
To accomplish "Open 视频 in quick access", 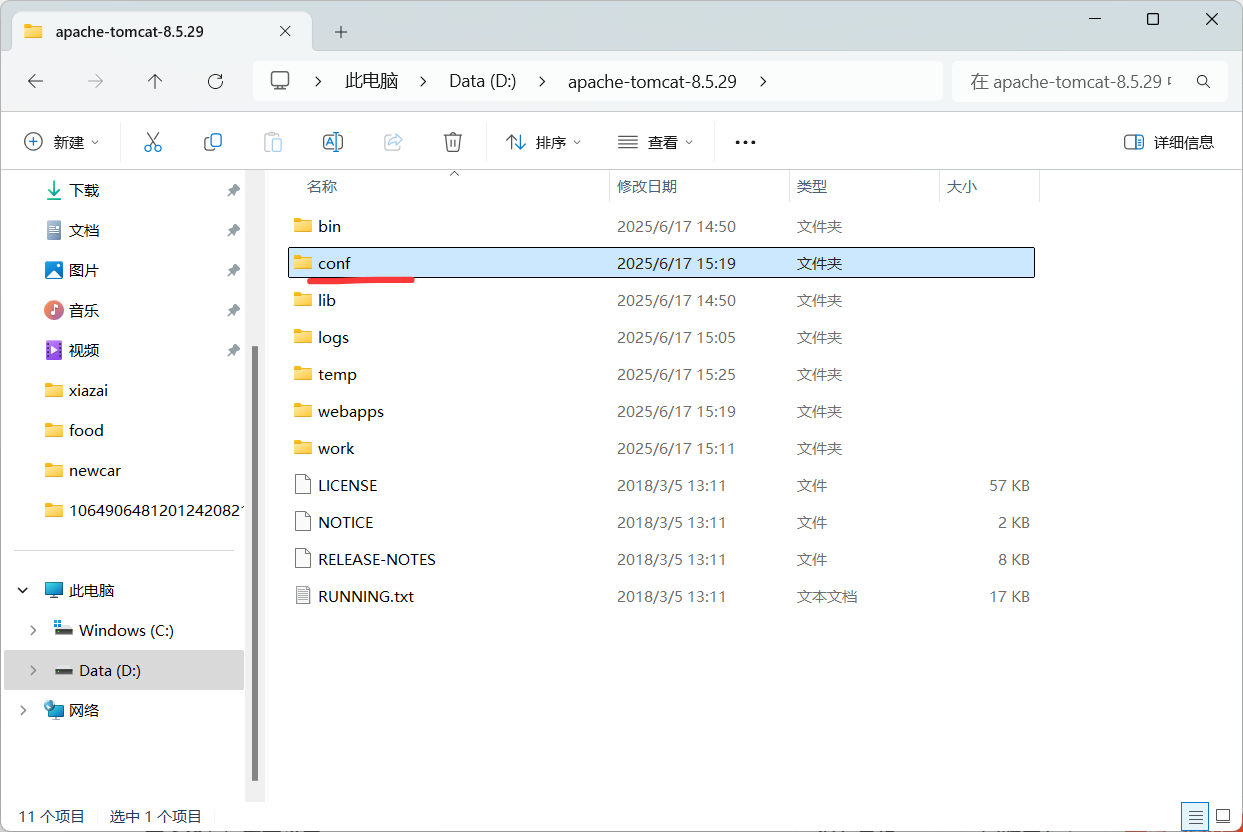I will [84, 350].
